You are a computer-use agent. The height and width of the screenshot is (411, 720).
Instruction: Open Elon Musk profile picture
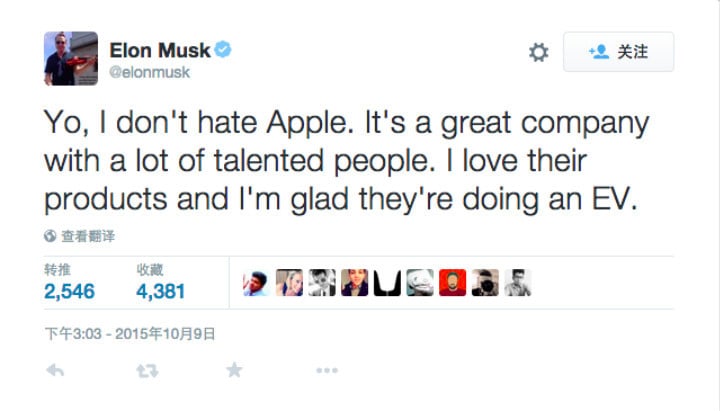click(x=70, y=57)
